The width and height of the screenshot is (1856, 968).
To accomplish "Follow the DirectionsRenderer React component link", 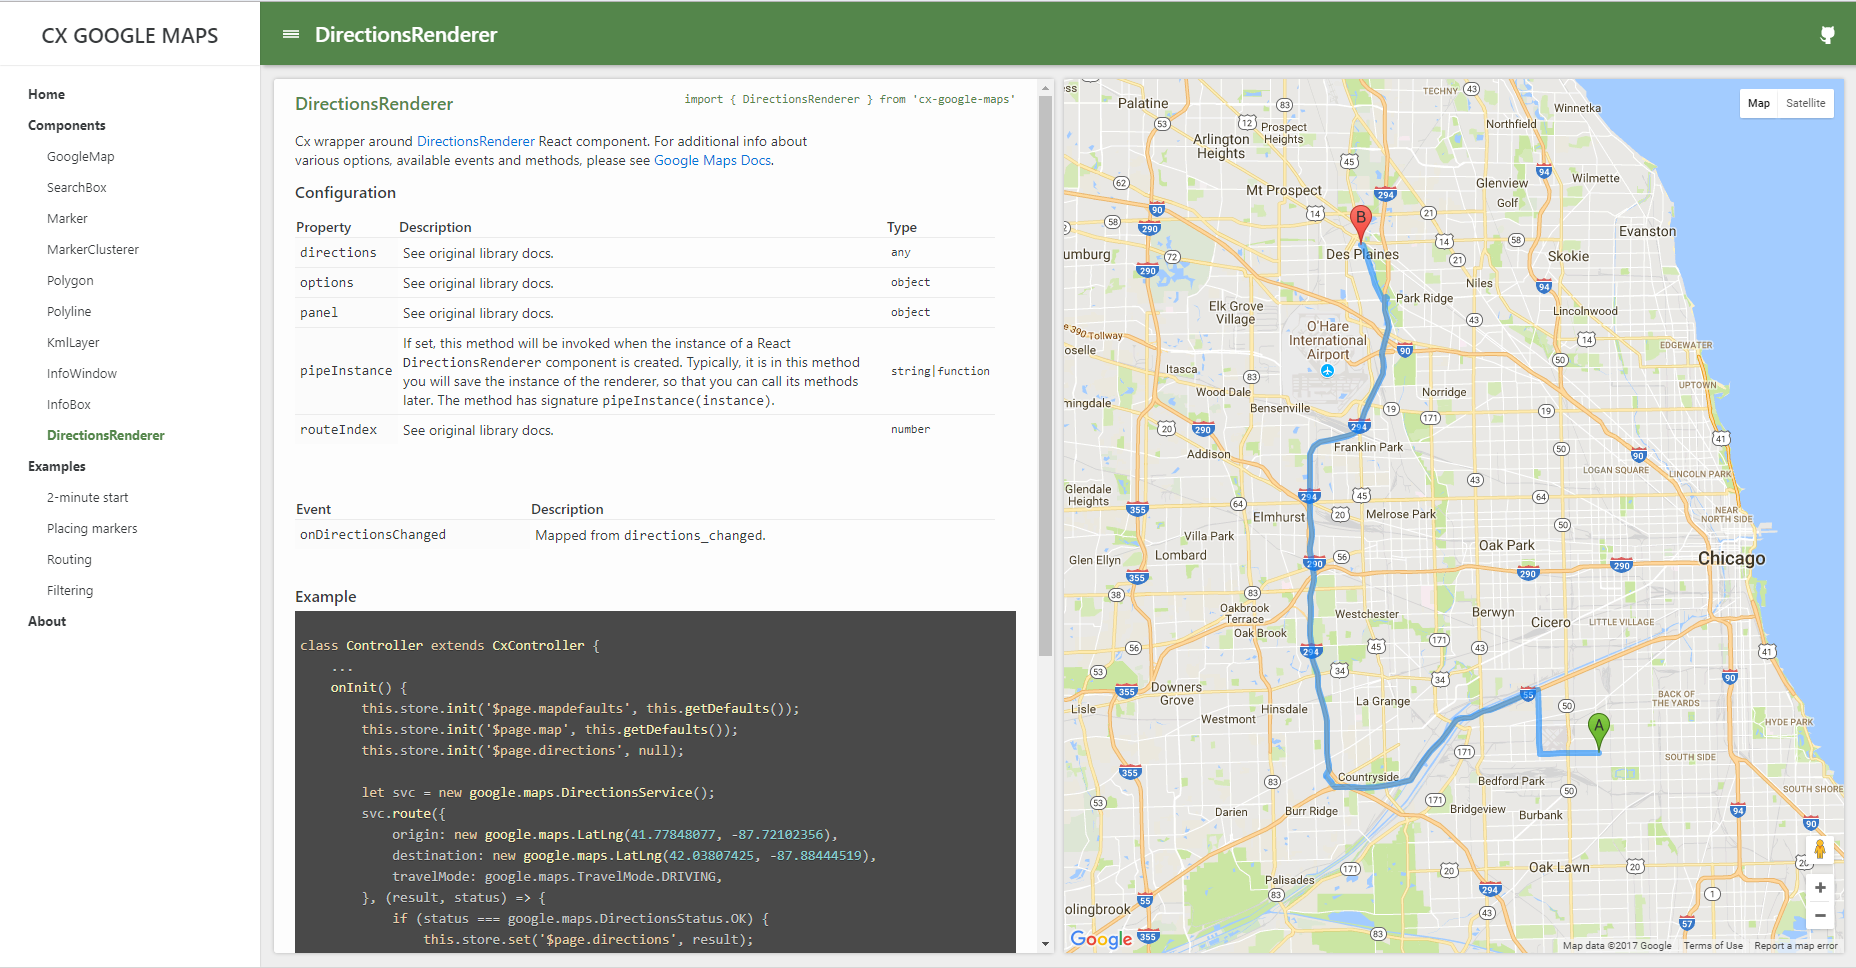I will coord(476,141).
